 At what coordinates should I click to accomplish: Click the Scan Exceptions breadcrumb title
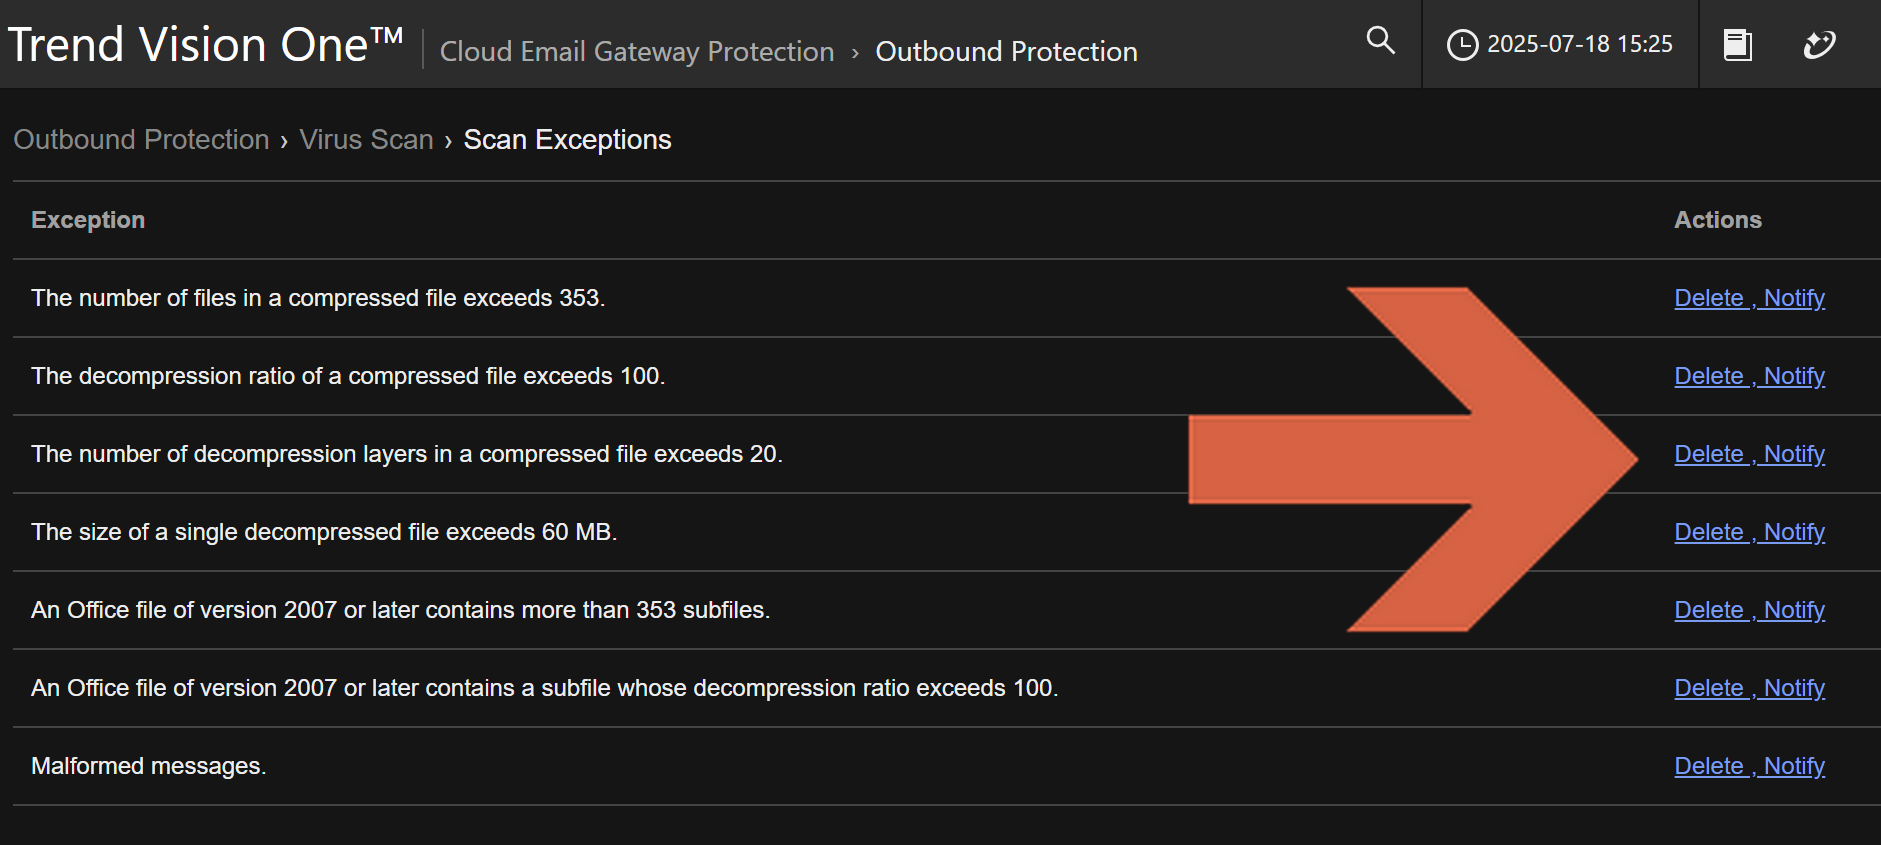(567, 140)
